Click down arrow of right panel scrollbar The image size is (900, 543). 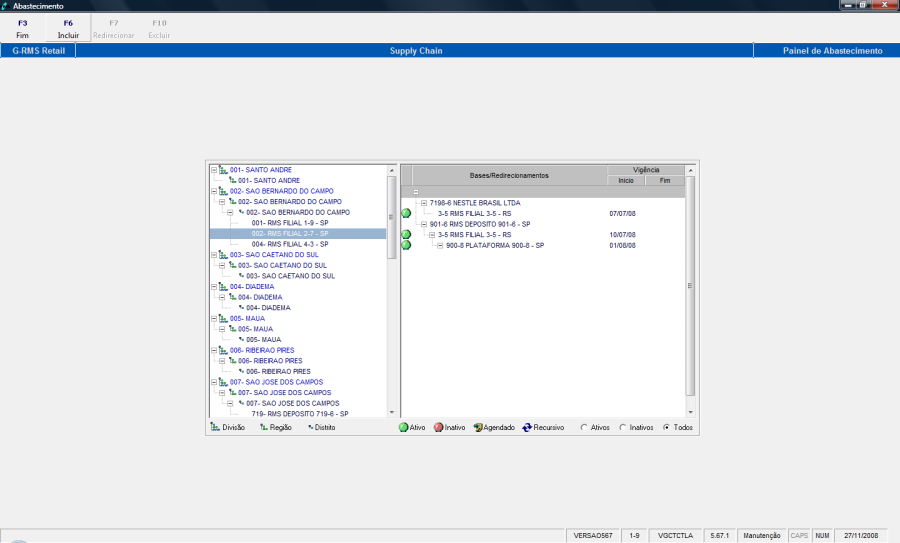690,412
